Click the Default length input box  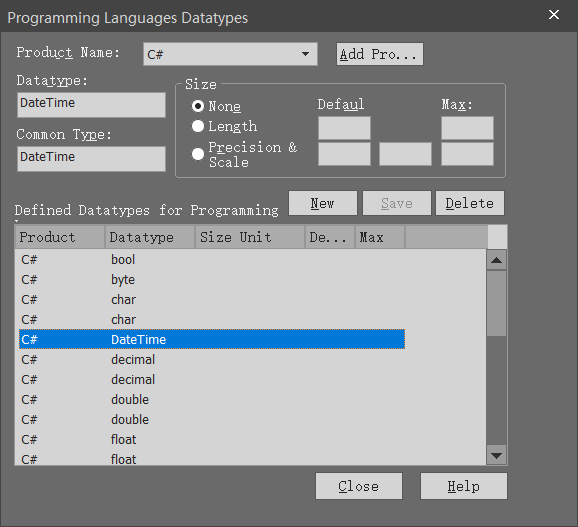(344, 128)
